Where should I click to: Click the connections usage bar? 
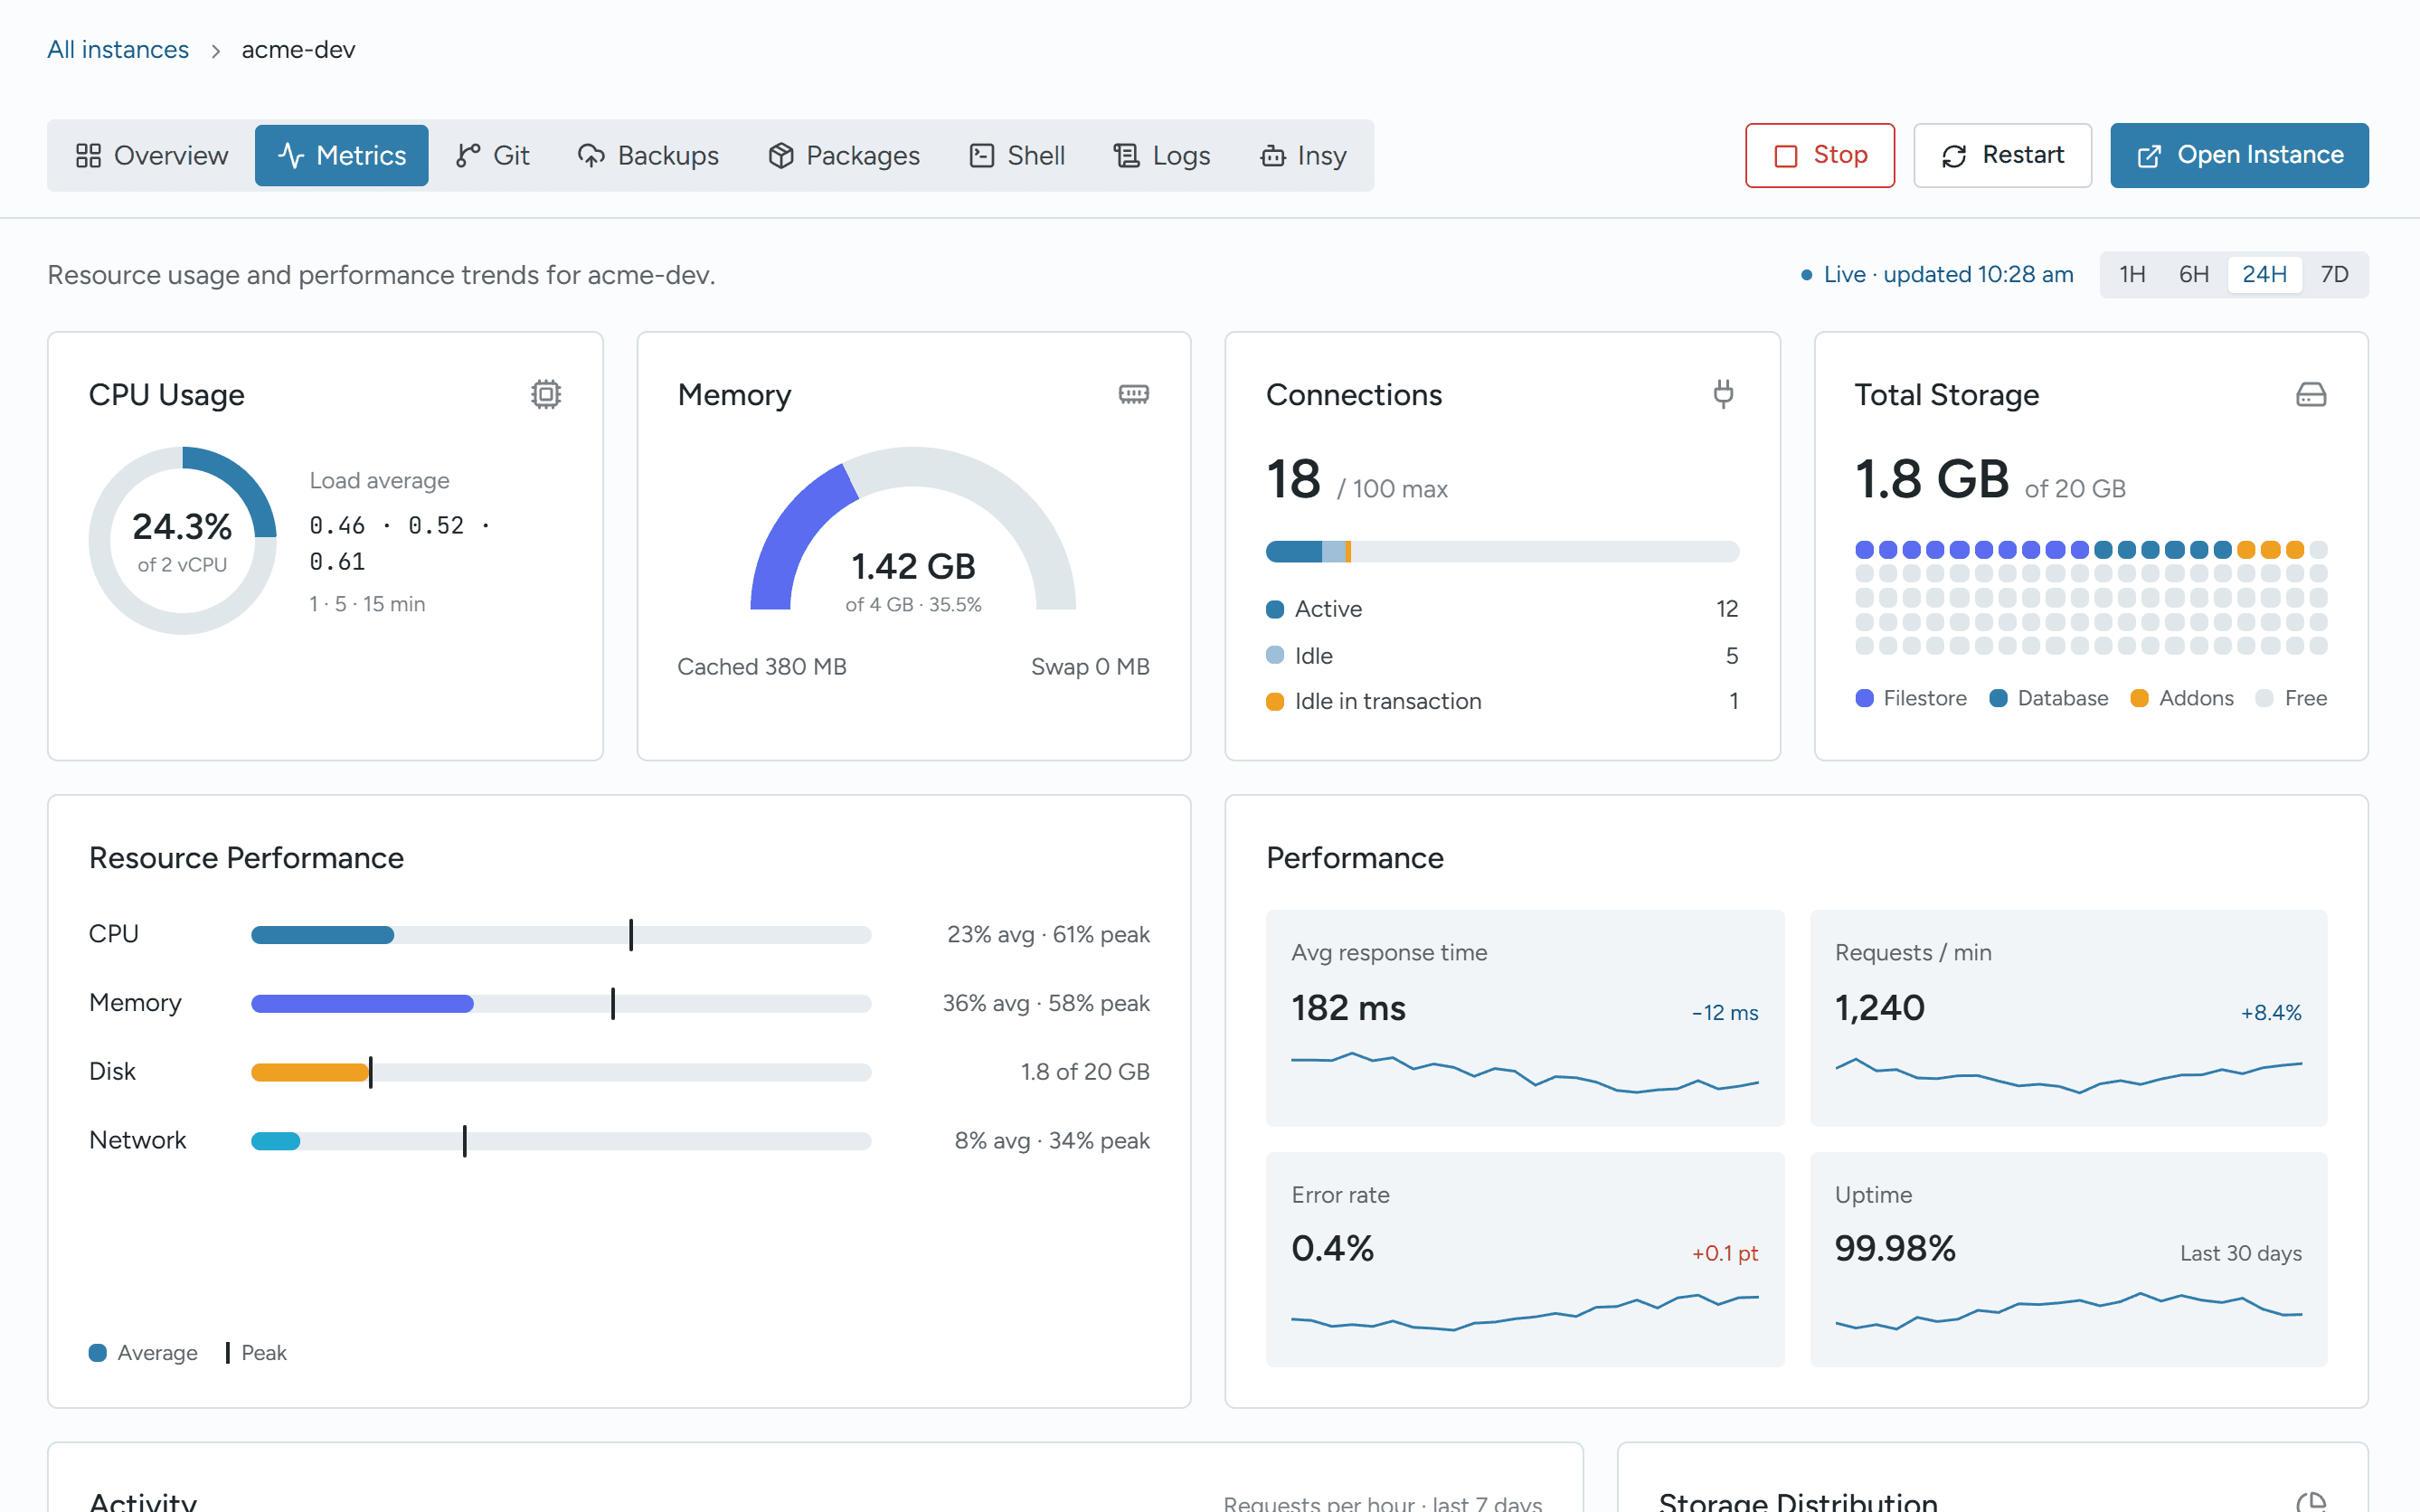(x=1502, y=551)
